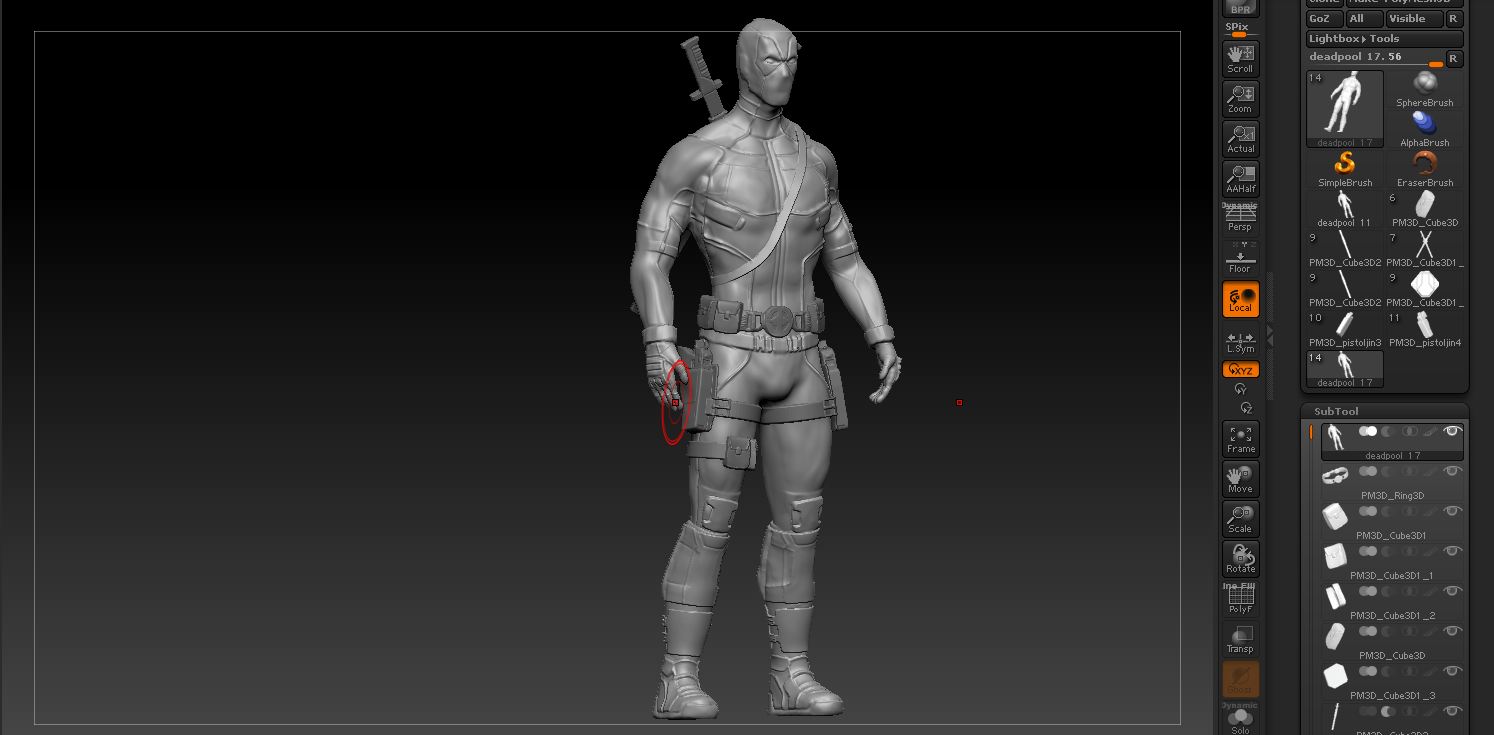
Task: Toggle XYZ rotation mode
Action: click(x=1240, y=370)
